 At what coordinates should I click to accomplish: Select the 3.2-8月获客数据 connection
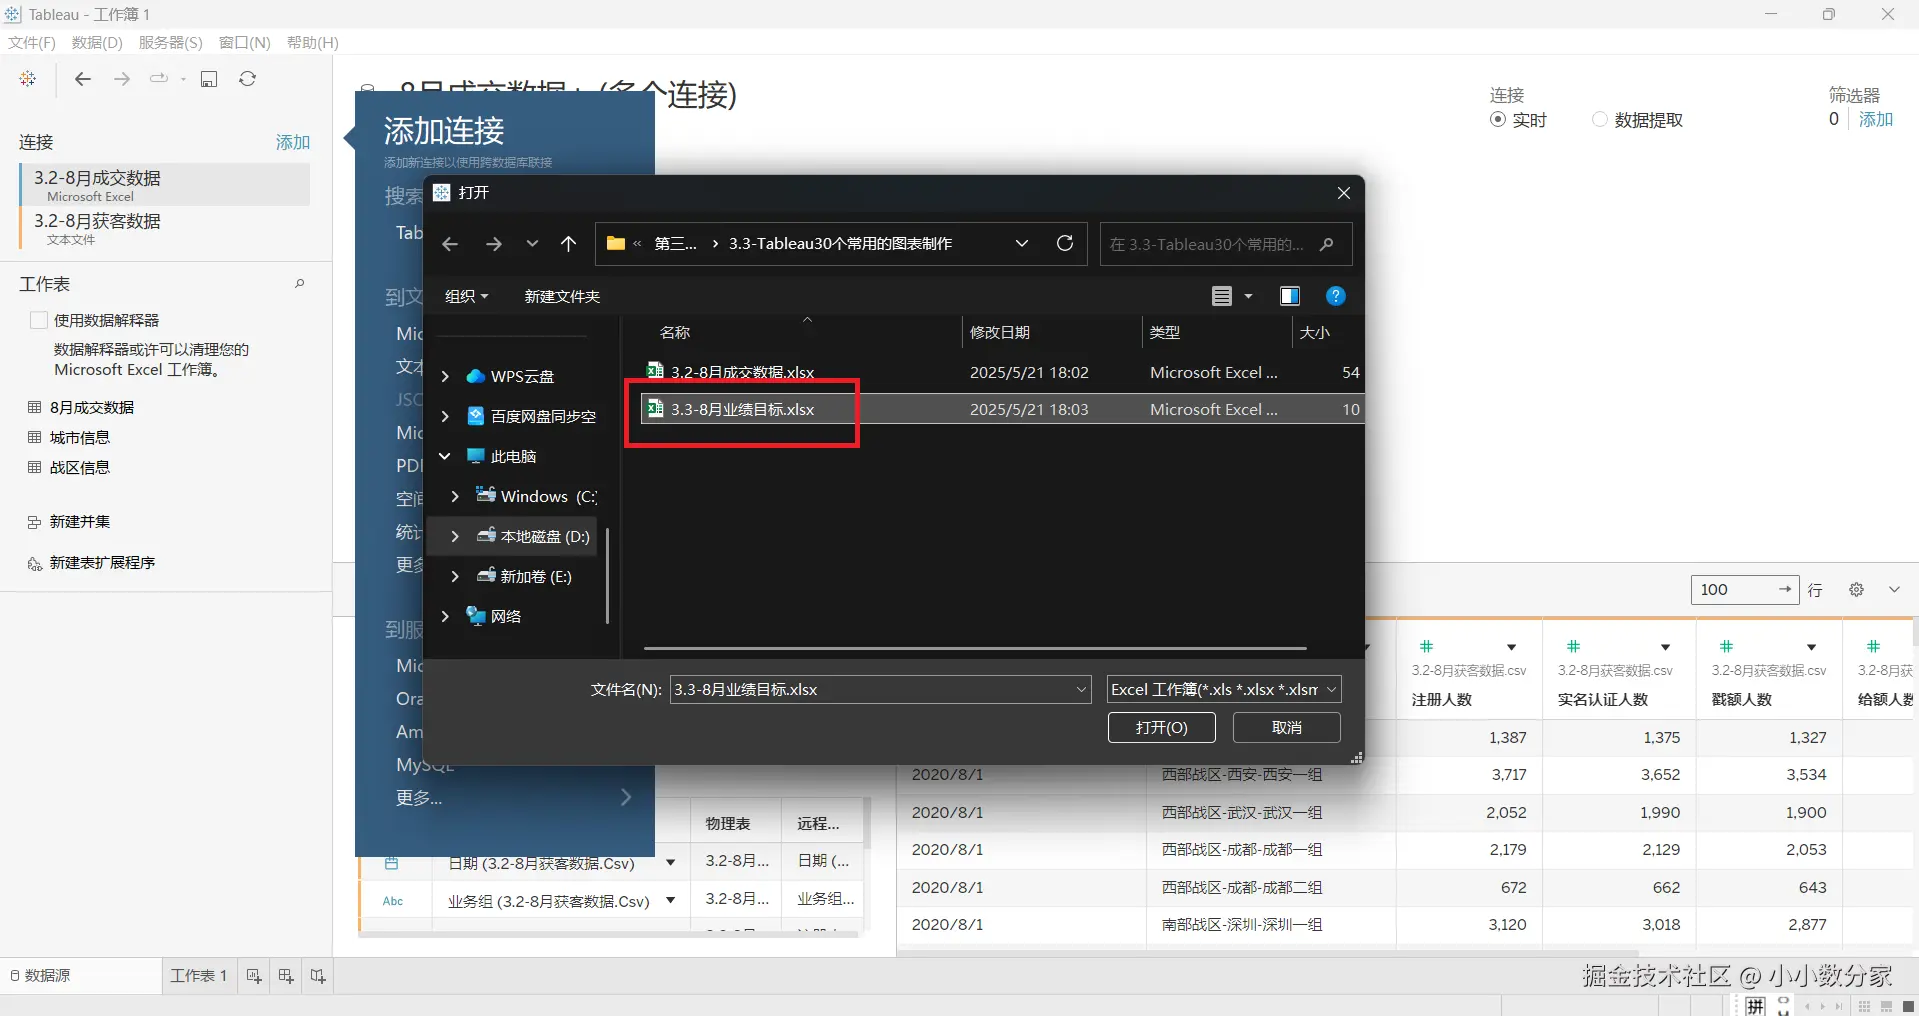click(x=165, y=228)
